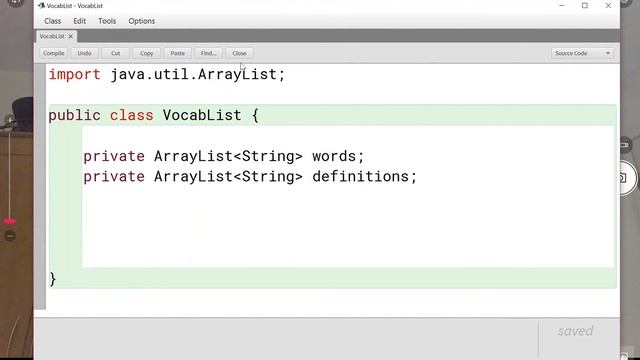Click the 'public' keyword in class declaration
This screenshot has width=640, height=360.
(x=74, y=116)
